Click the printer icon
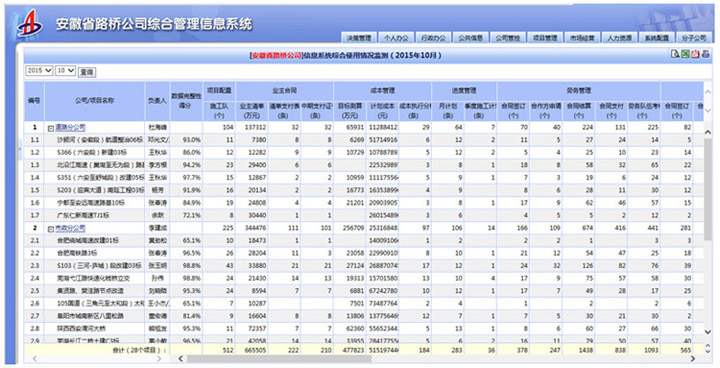 point(705,54)
